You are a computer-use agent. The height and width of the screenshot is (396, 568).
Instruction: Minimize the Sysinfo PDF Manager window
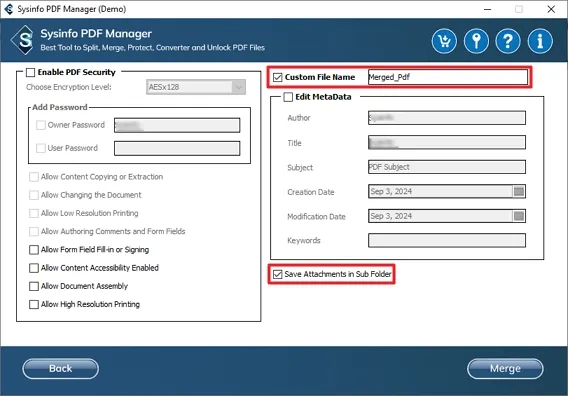point(488,9)
